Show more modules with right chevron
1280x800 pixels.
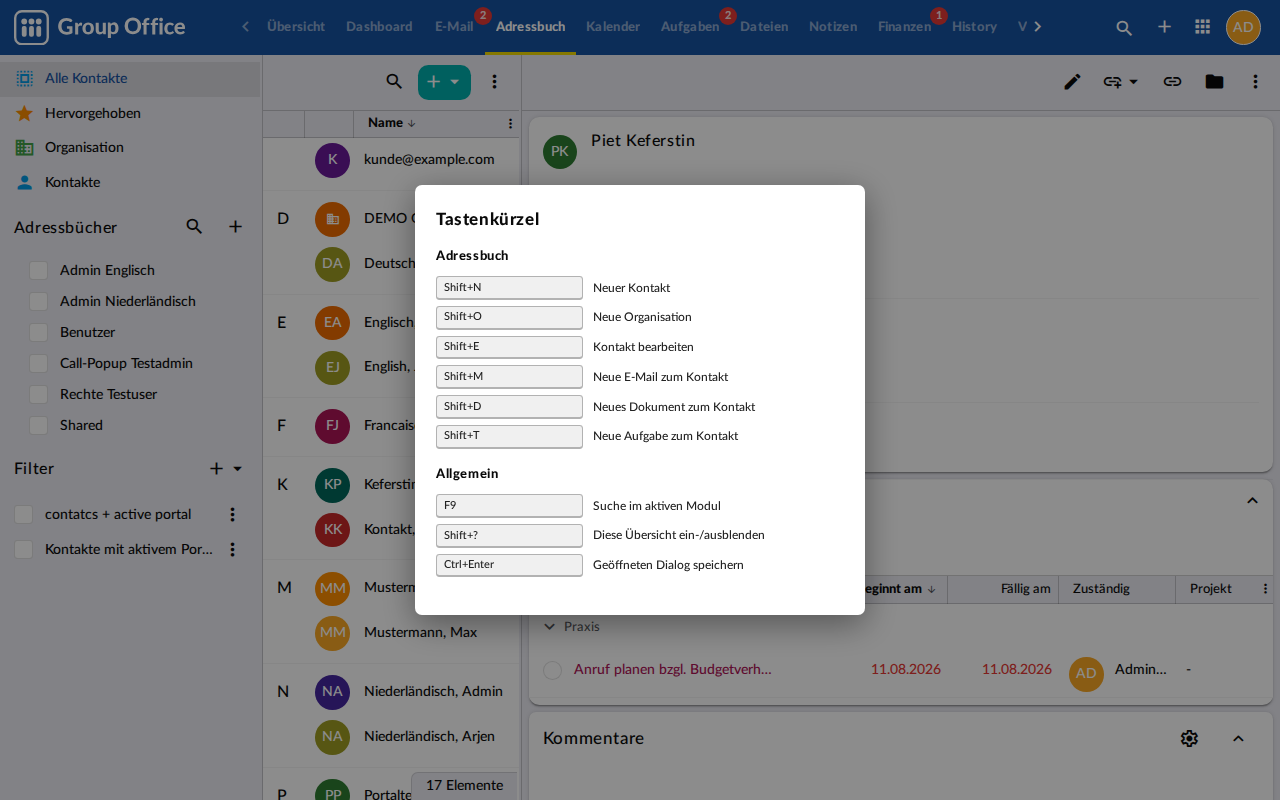click(1038, 27)
